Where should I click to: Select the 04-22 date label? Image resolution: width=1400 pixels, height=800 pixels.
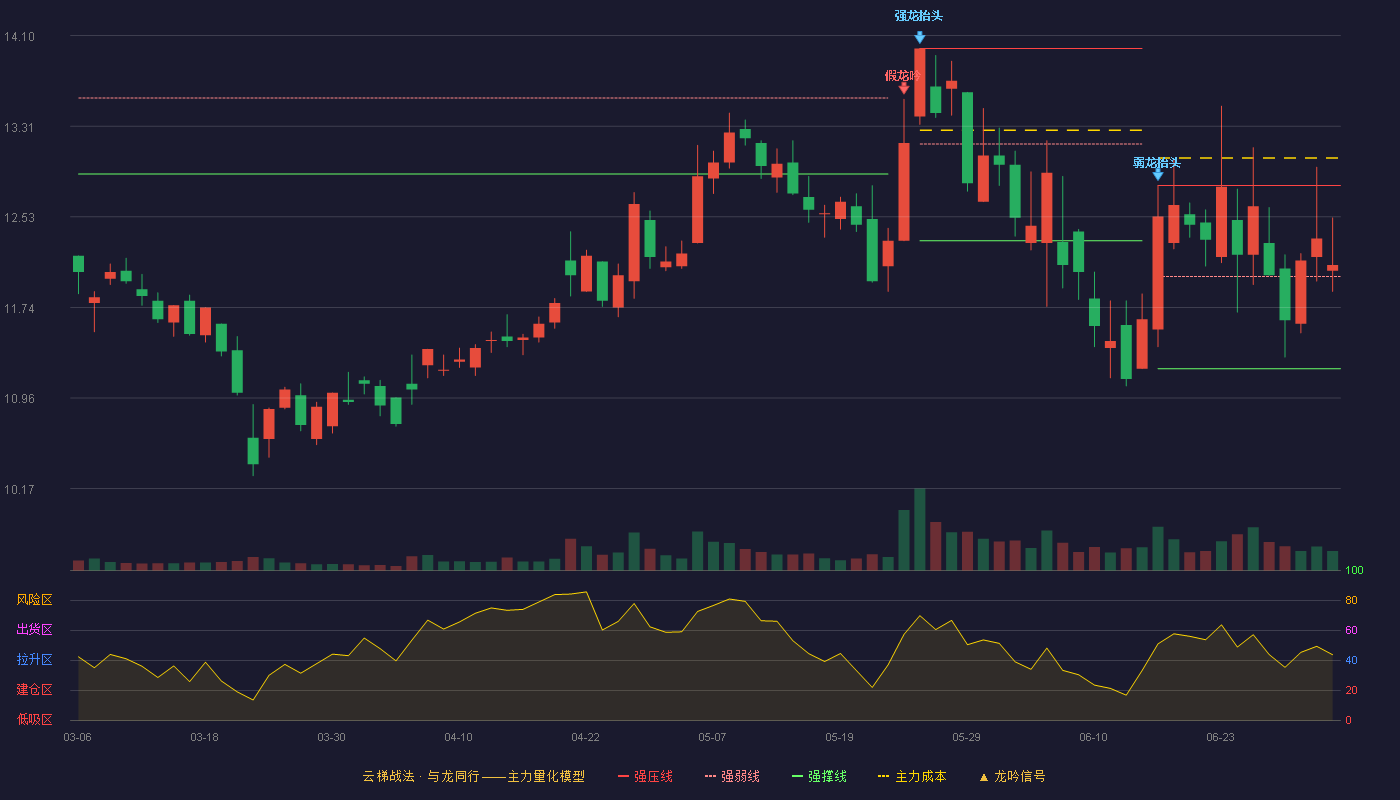(585, 737)
